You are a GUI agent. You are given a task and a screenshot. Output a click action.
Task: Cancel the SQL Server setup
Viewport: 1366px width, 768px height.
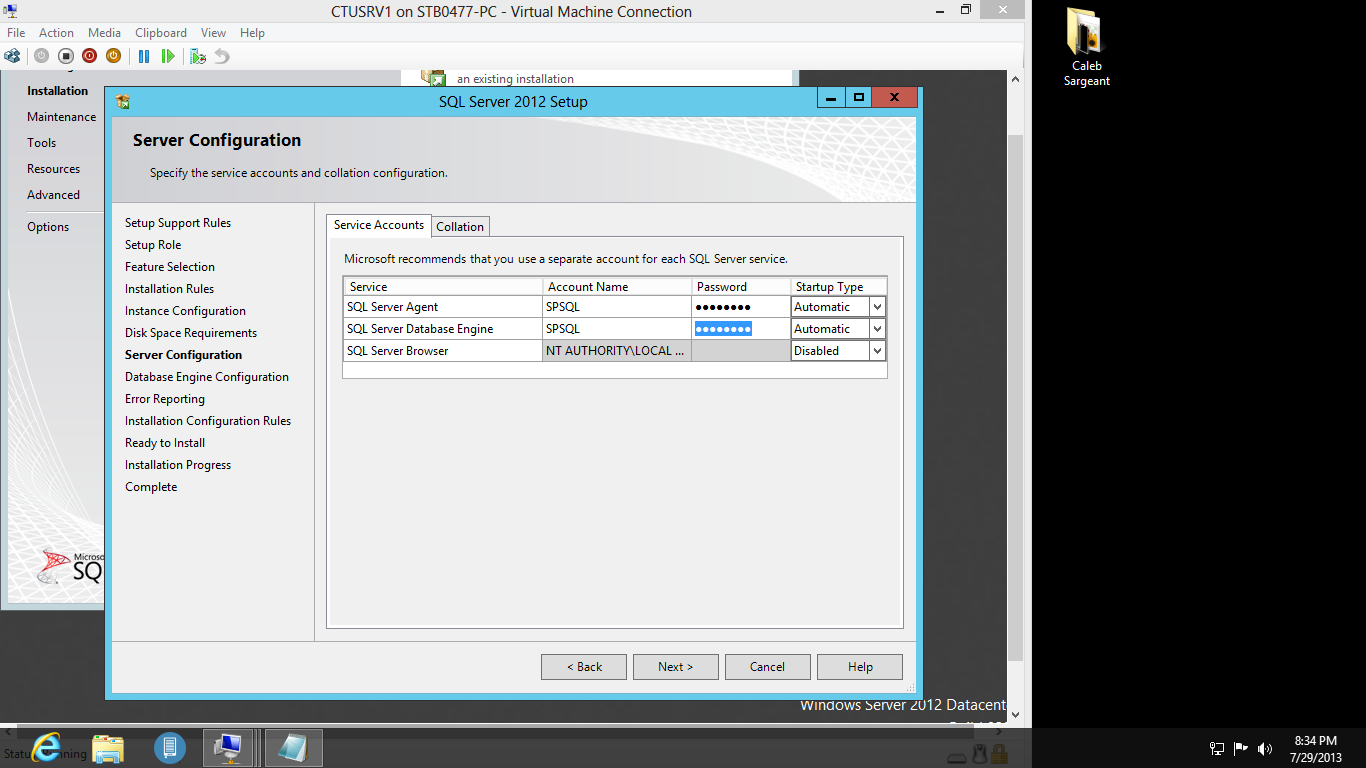(x=768, y=667)
